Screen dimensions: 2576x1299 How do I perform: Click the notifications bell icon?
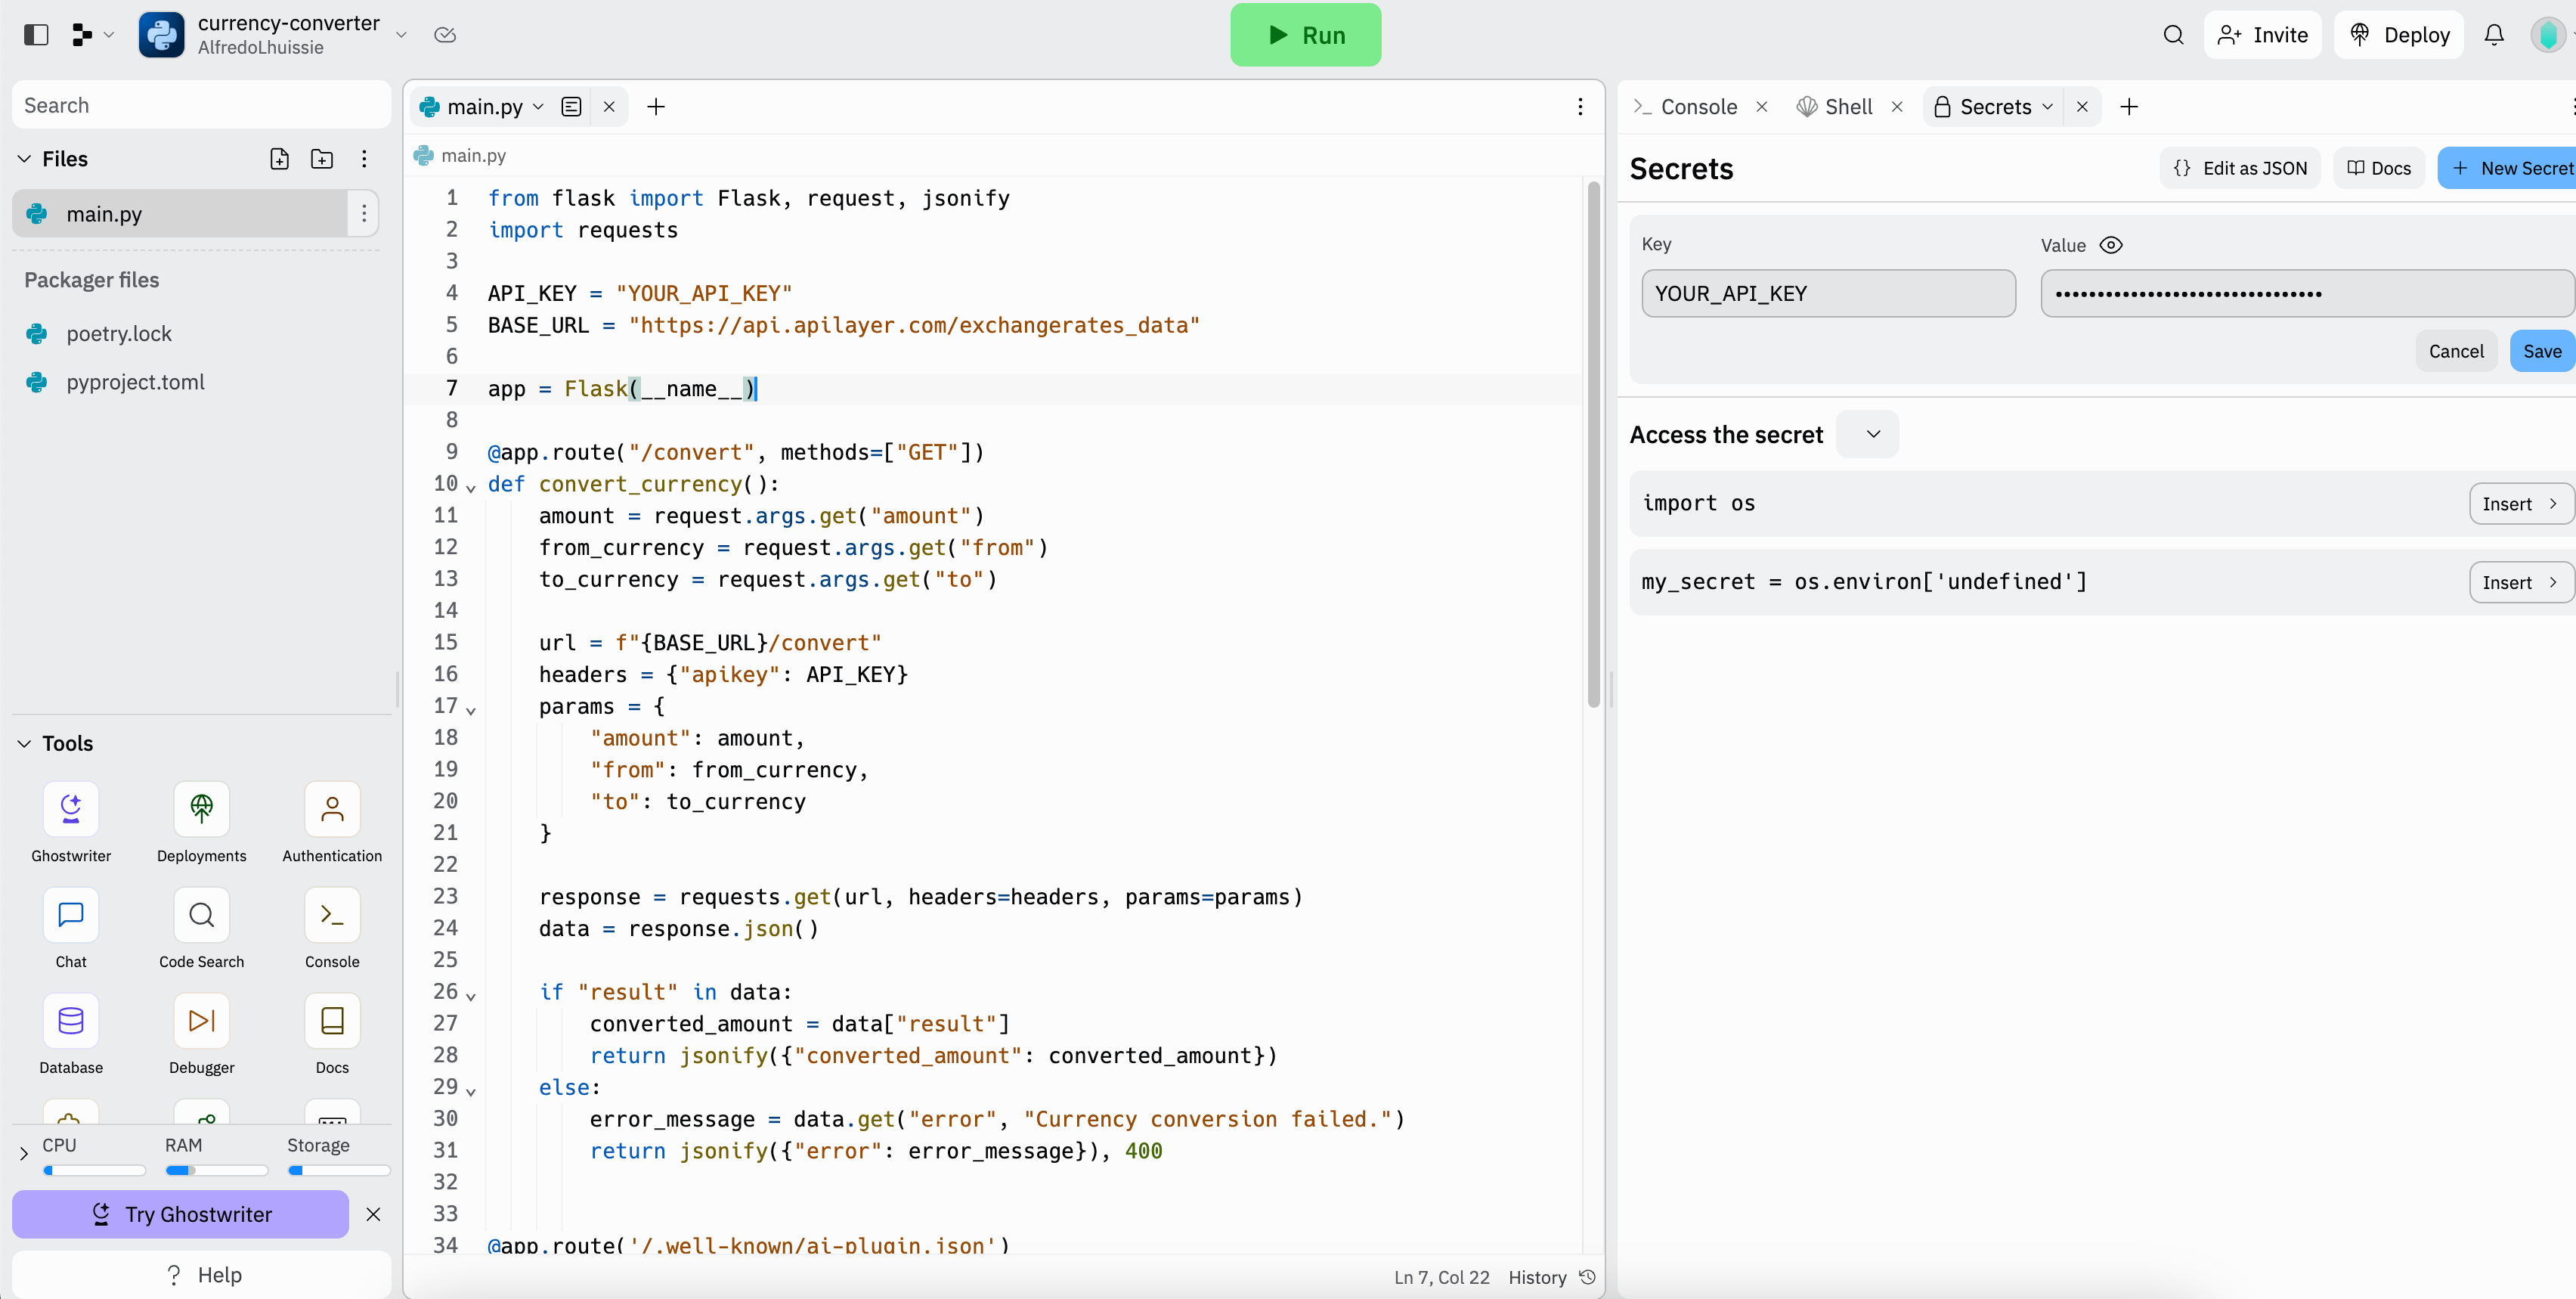tap(2494, 35)
